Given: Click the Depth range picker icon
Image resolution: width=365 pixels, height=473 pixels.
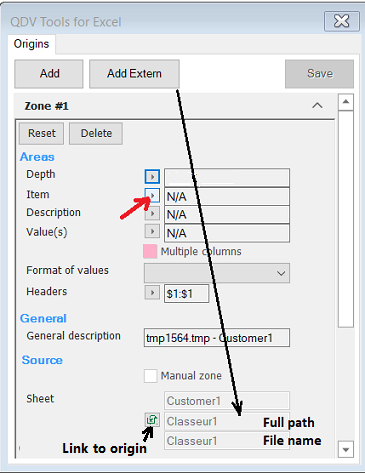Looking at the screenshot, I should [x=152, y=177].
